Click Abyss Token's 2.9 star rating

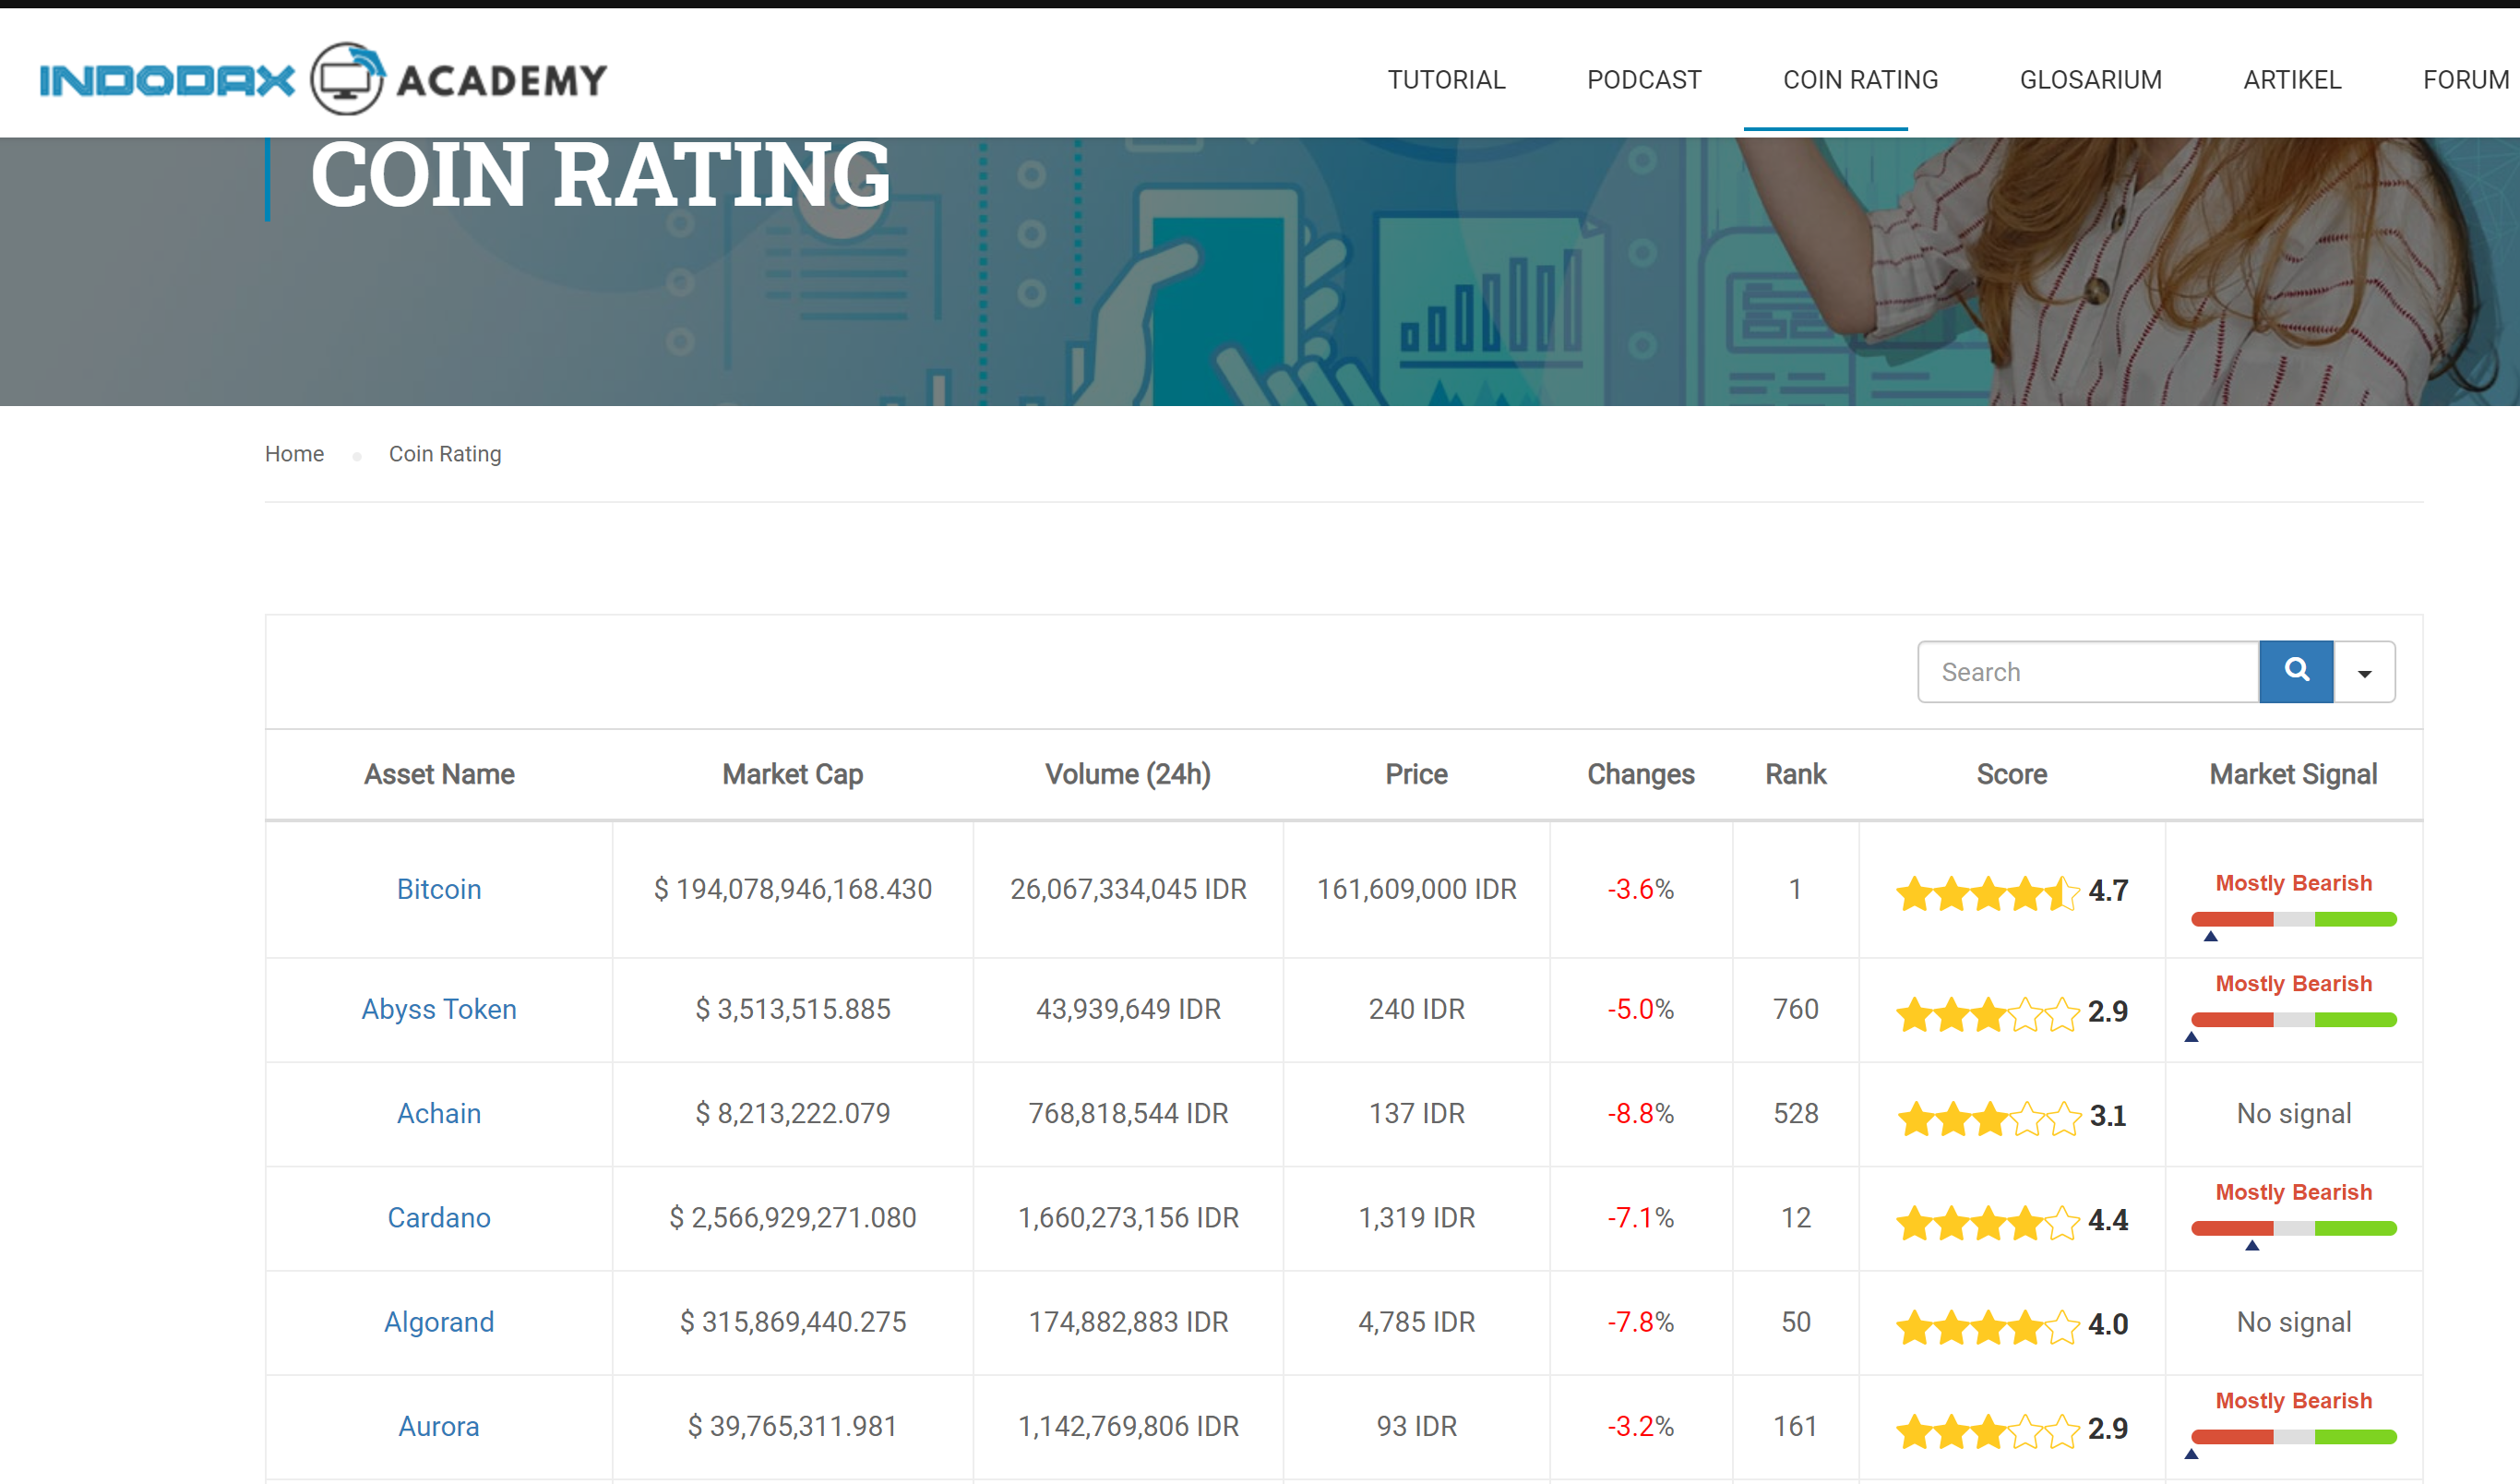point(2011,1012)
